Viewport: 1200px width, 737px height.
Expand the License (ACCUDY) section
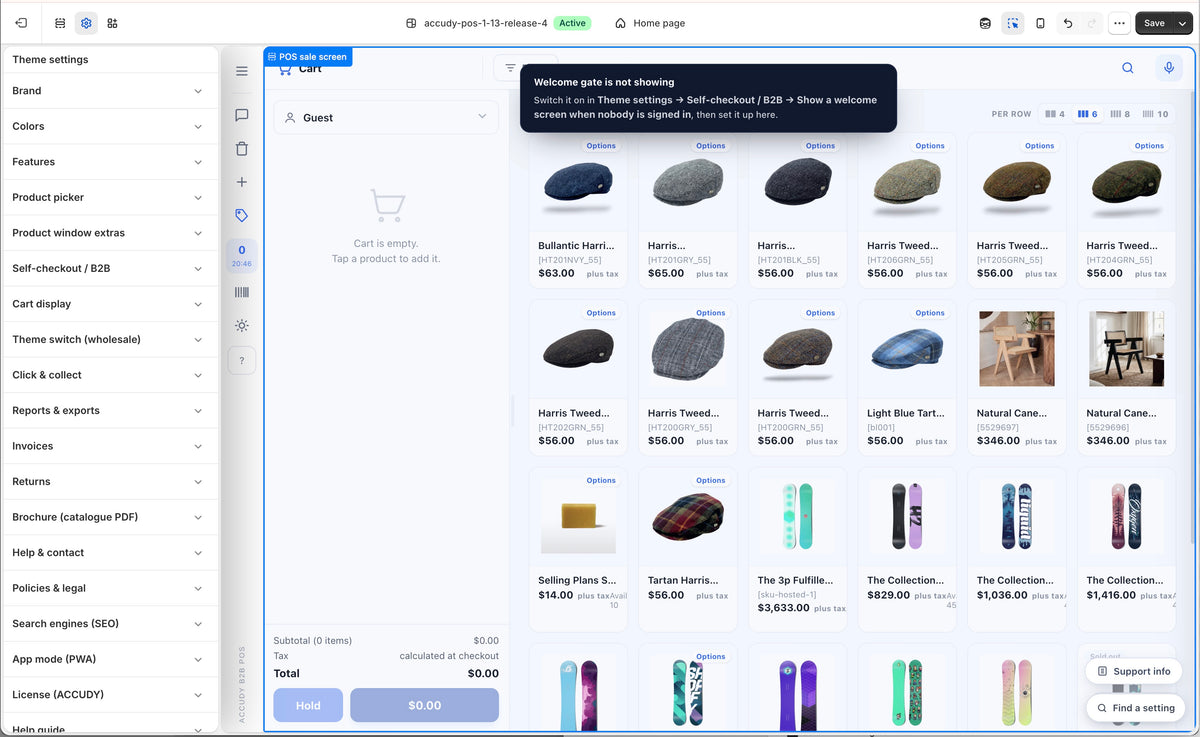[108, 694]
